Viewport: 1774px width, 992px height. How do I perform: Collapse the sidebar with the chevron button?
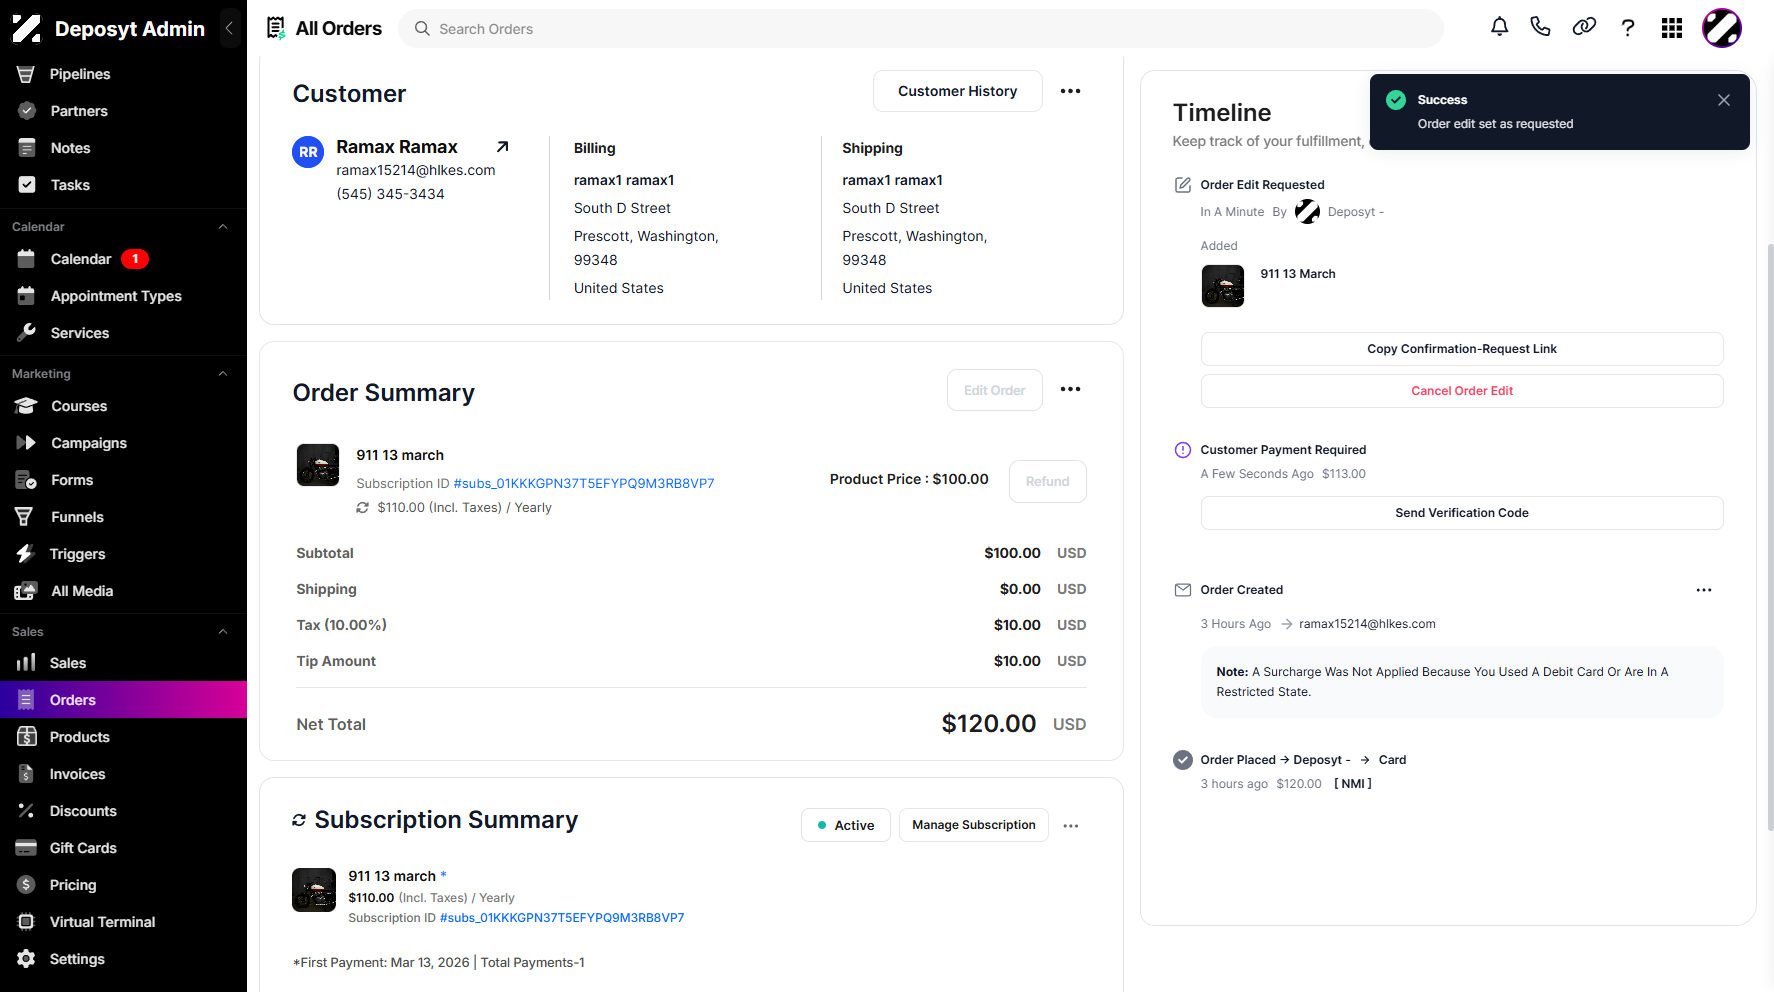point(229,28)
